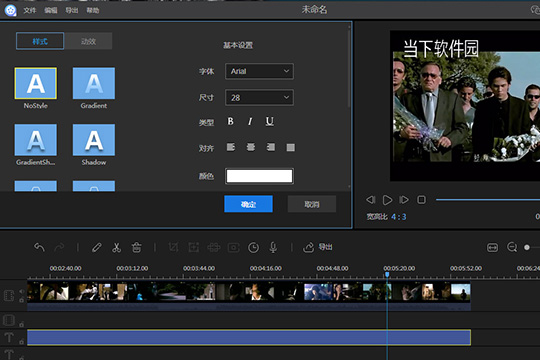540x360 pixels.
Task: Delete clip with trash icon
Action: tap(136, 247)
